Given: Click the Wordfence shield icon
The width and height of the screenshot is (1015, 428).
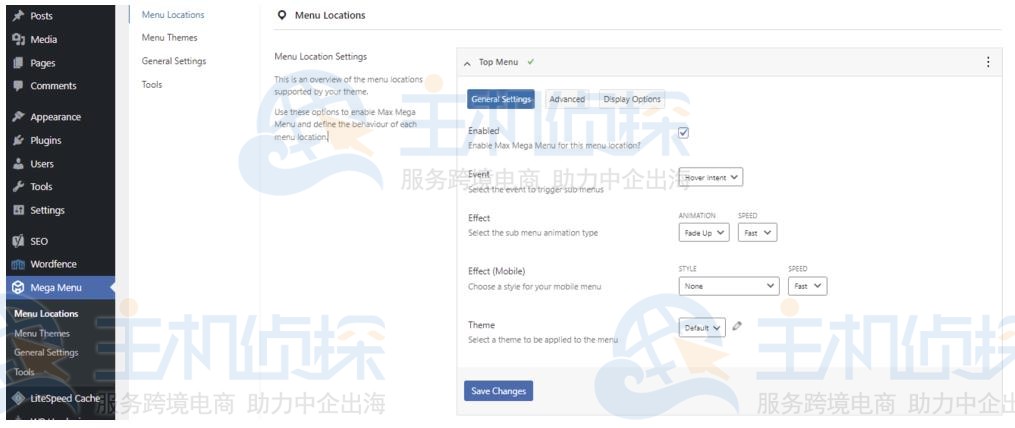Looking at the screenshot, I should [x=18, y=264].
